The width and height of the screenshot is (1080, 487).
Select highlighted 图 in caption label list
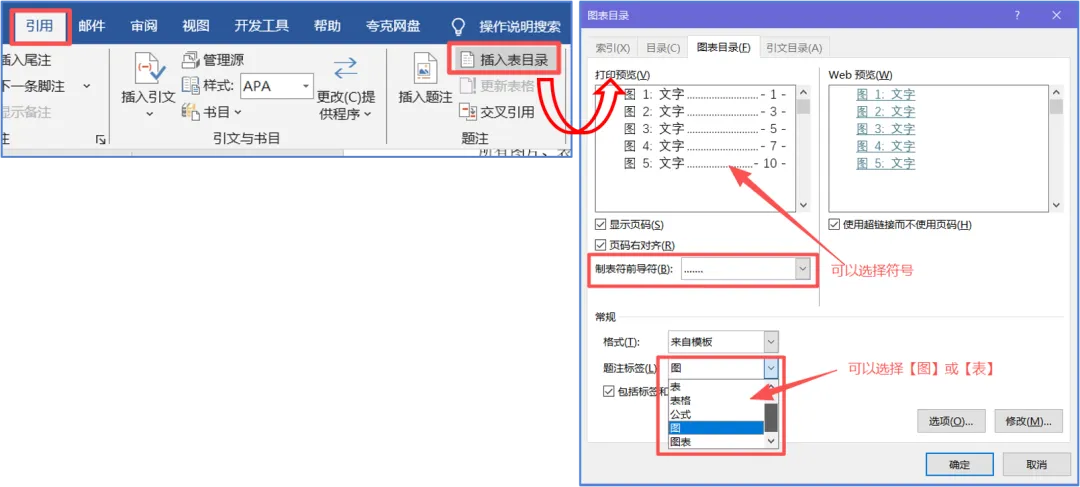(716, 428)
